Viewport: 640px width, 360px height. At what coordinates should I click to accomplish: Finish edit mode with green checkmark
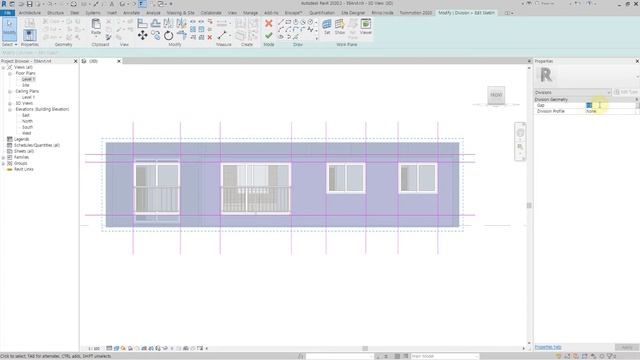coord(269,36)
